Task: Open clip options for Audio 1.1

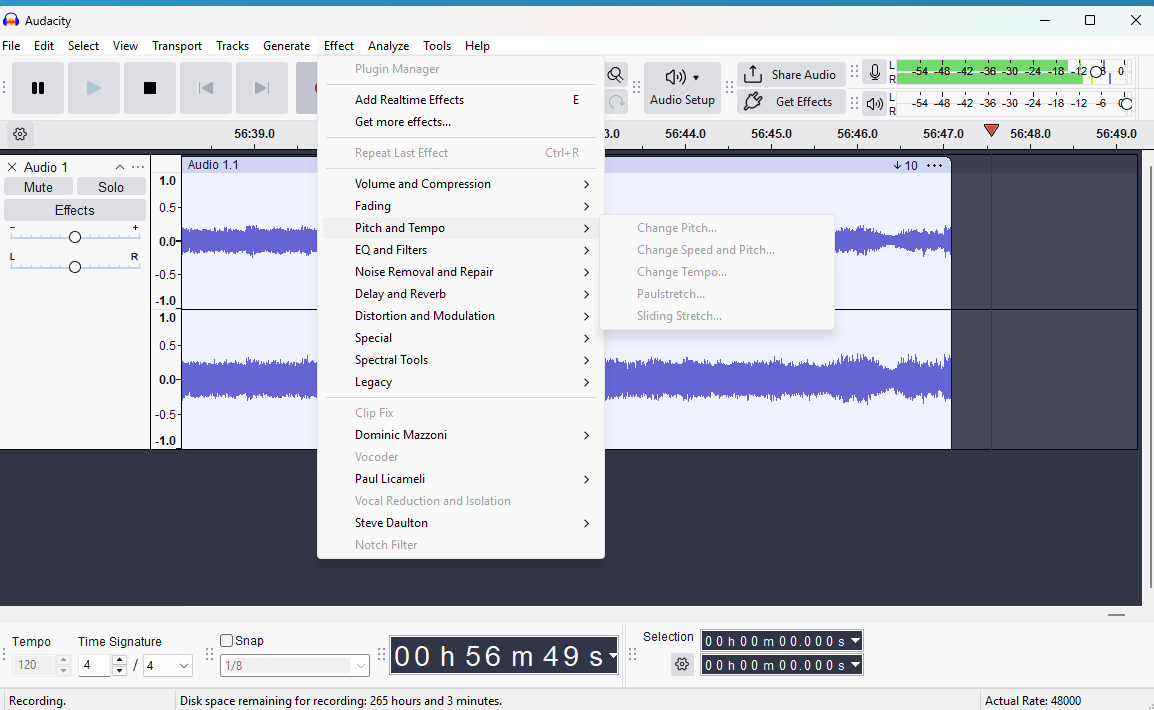Action: (935, 166)
